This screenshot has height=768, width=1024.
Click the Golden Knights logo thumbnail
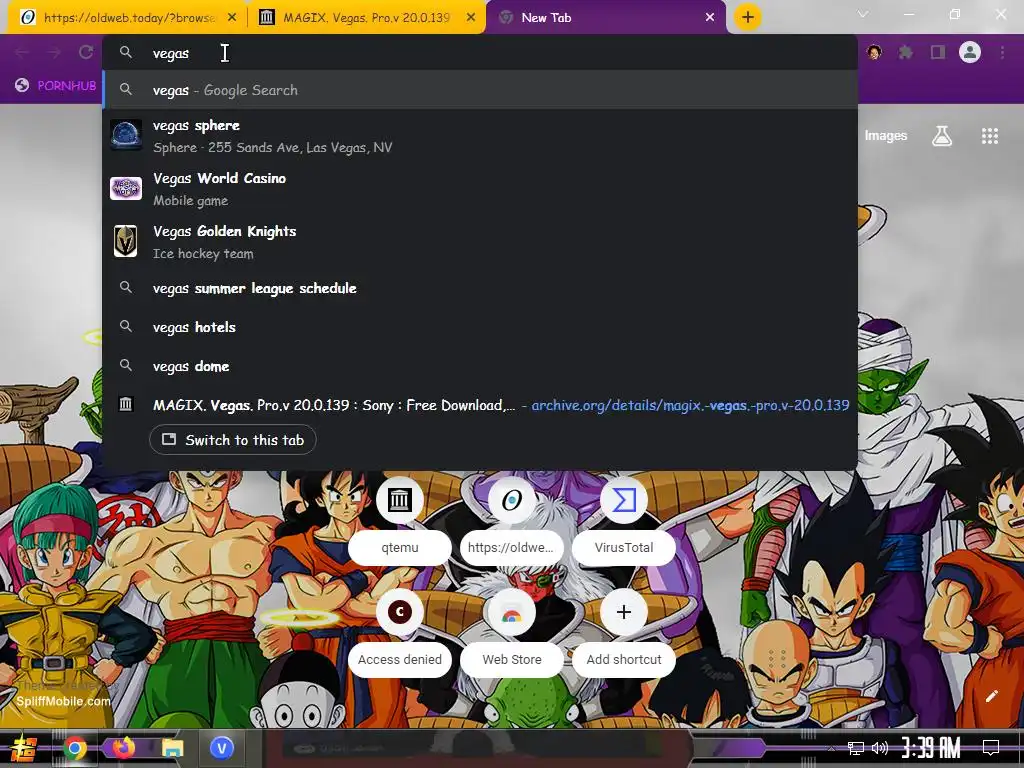point(125,242)
